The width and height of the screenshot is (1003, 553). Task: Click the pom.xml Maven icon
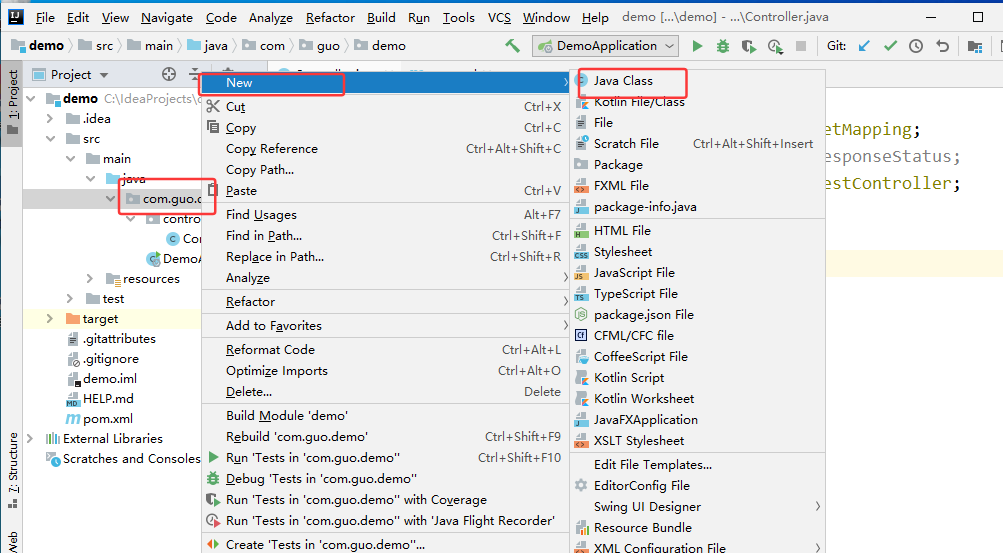pyautogui.click(x=73, y=419)
